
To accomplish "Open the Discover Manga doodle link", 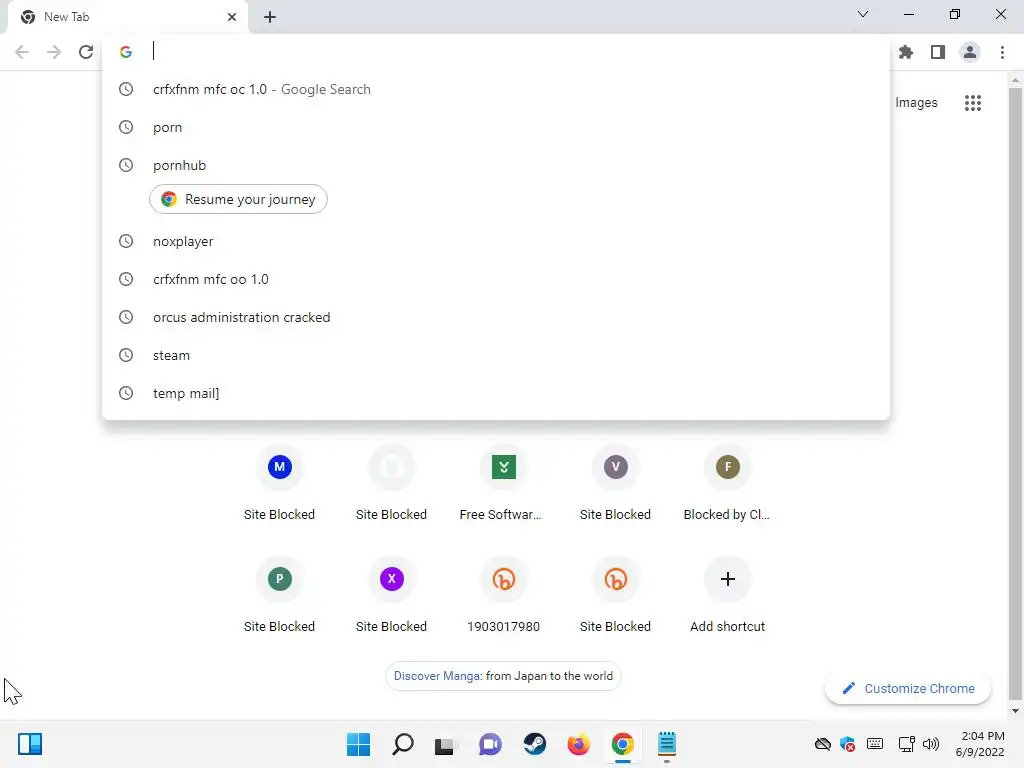I will 503,676.
